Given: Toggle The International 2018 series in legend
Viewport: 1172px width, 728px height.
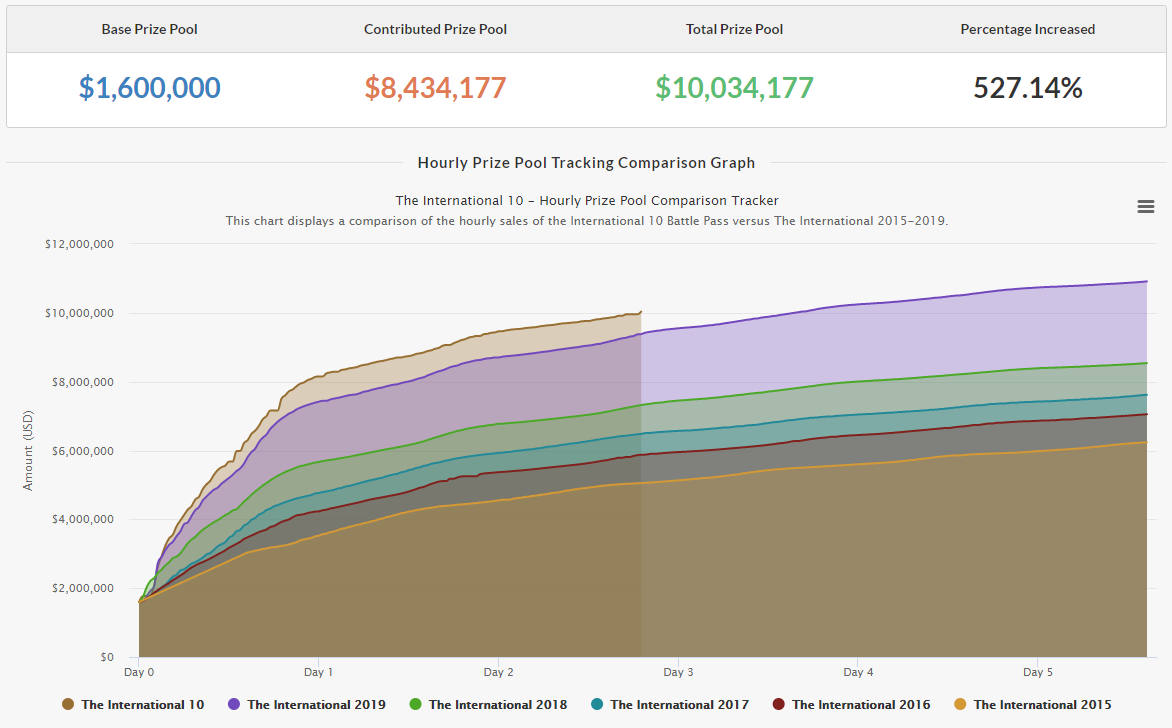Looking at the screenshot, I should tap(489, 705).
